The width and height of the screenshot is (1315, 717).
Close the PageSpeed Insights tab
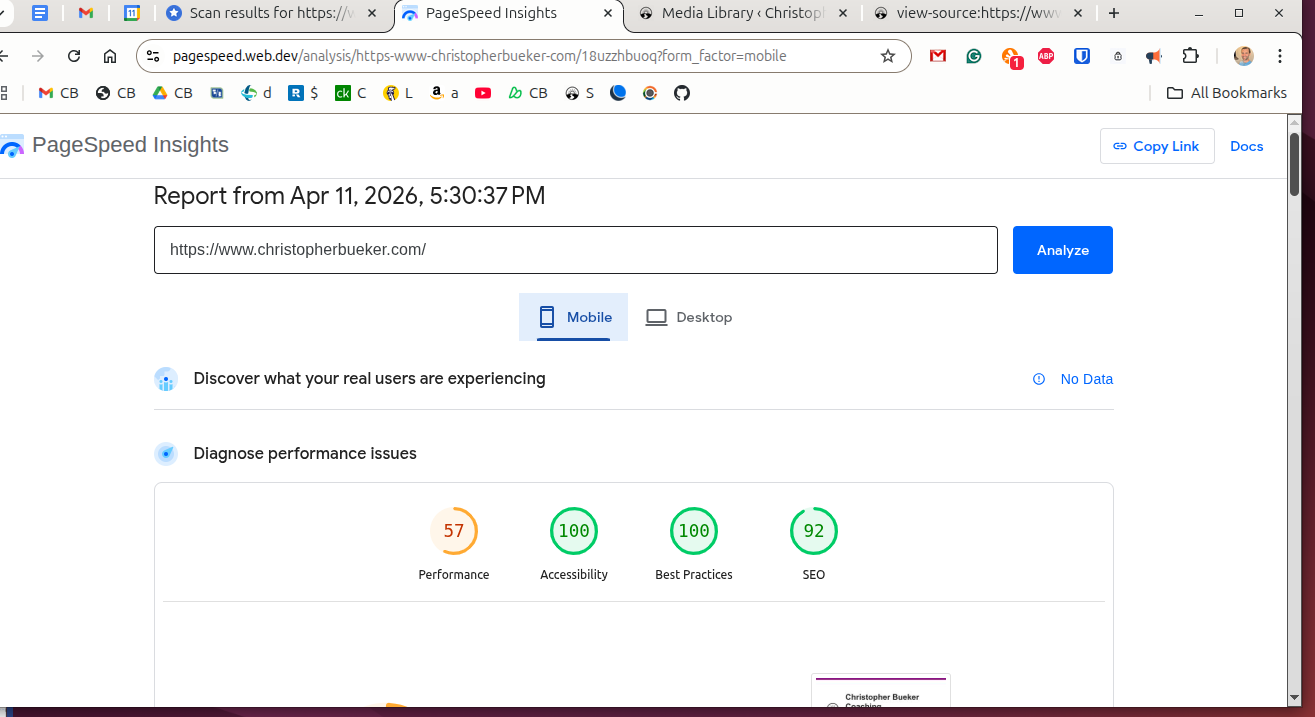pos(606,13)
